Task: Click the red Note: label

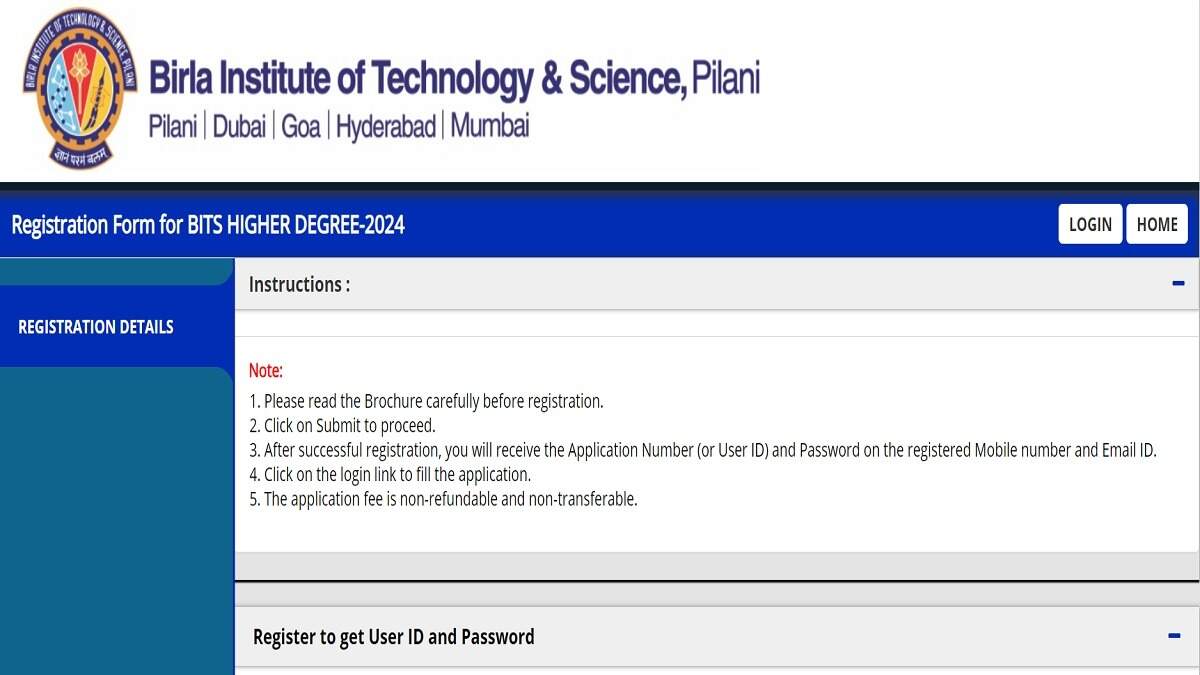Action: coord(266,371)
